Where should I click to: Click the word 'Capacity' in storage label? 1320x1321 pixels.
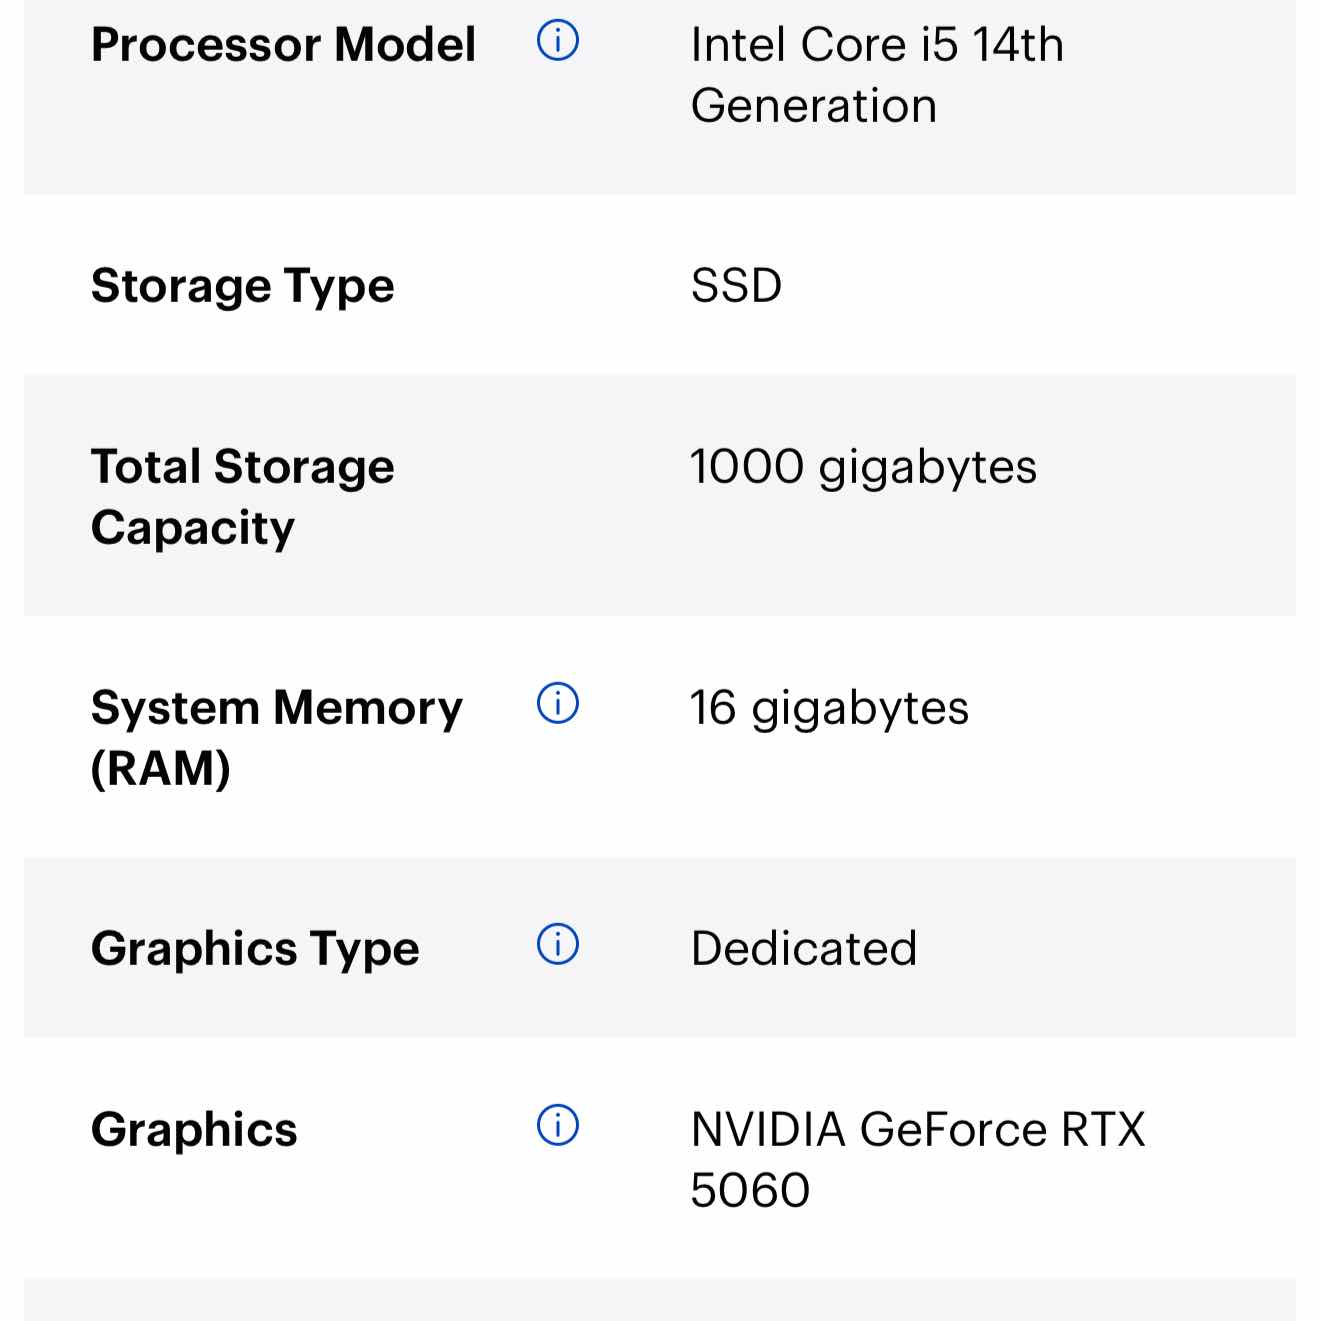(x=193, y=528)
